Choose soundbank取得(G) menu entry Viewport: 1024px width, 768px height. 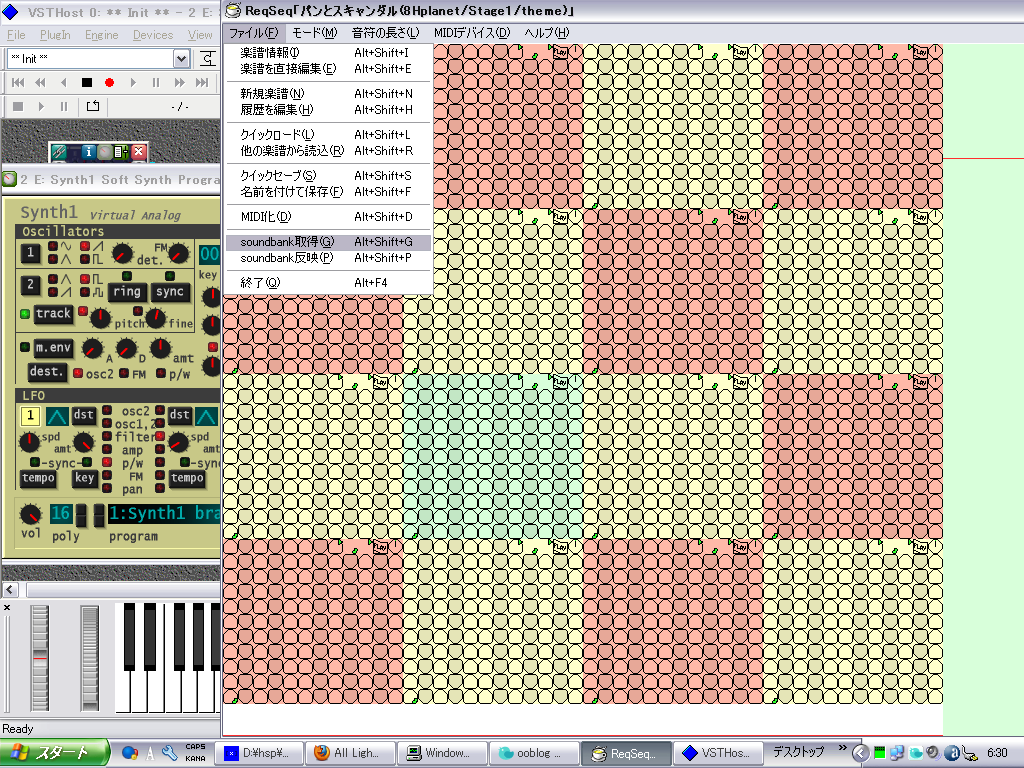pyautogui.click(x=328, y=242)
